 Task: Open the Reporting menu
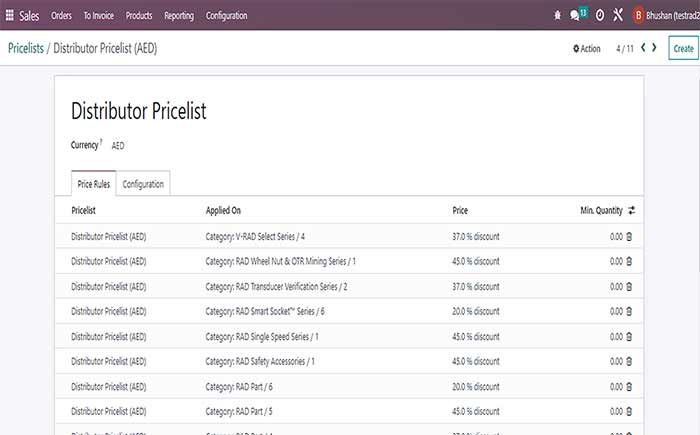tap(179, 16)
